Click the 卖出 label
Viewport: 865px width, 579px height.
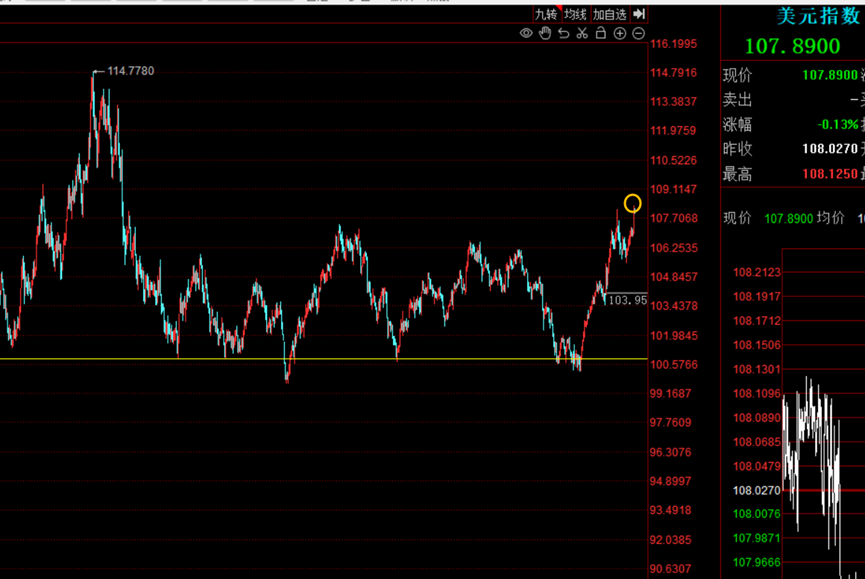[x=738, y=100]
